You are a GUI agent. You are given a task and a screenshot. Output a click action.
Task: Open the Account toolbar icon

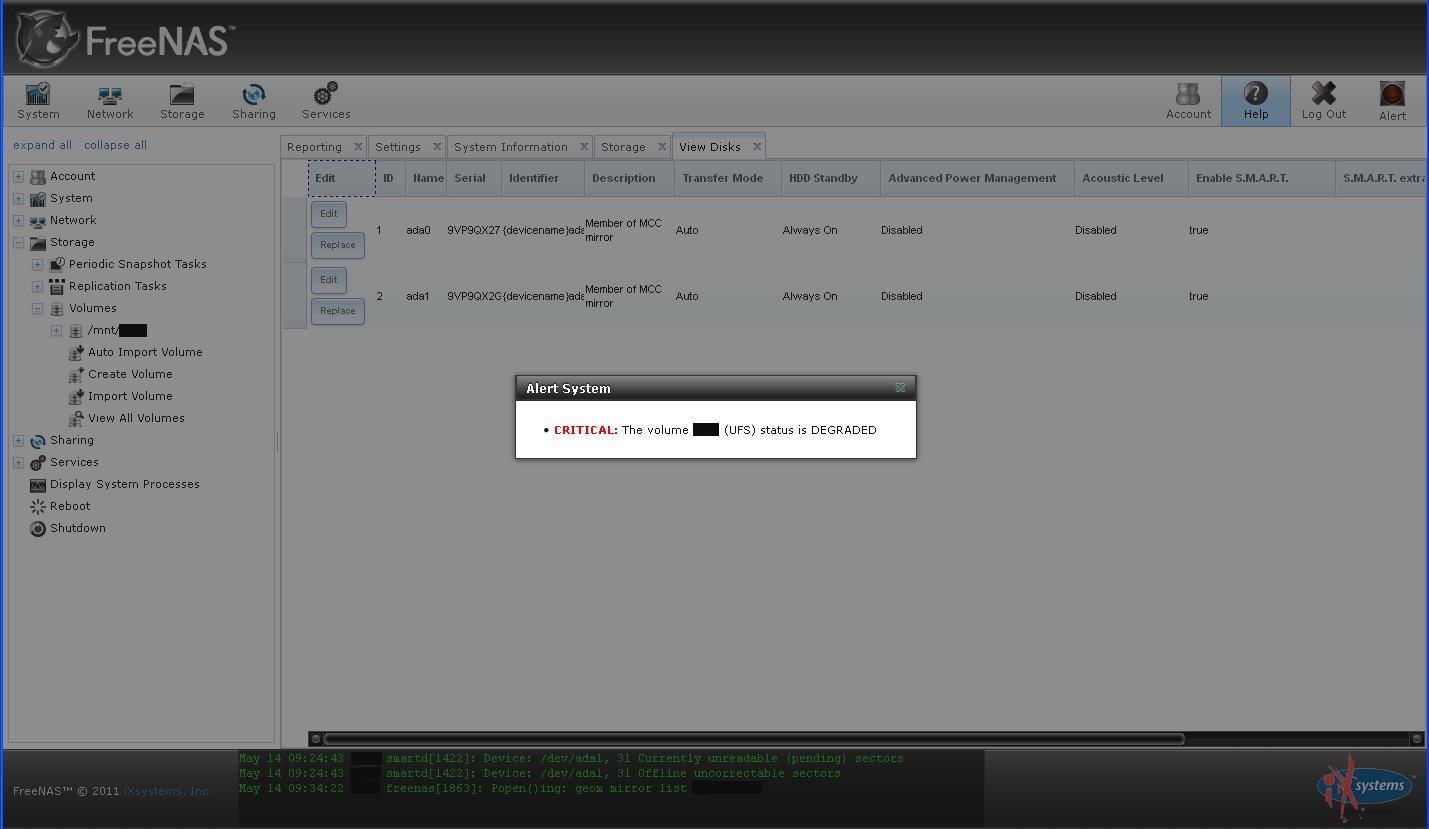coord(1188,101)
